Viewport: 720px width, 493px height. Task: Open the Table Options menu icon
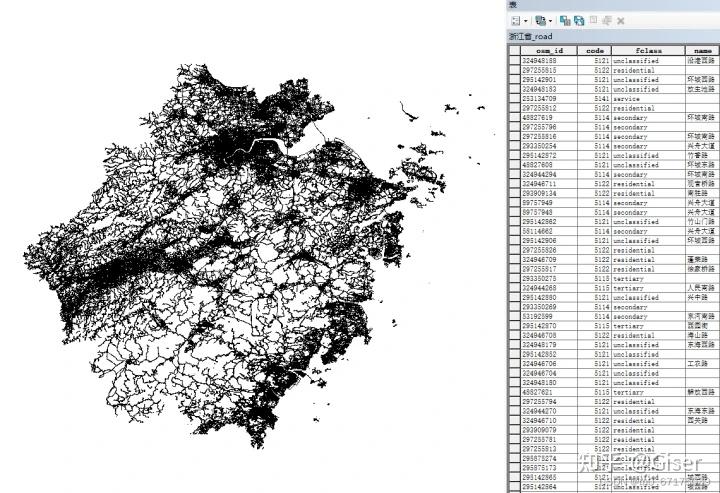[x=516, y=21]
